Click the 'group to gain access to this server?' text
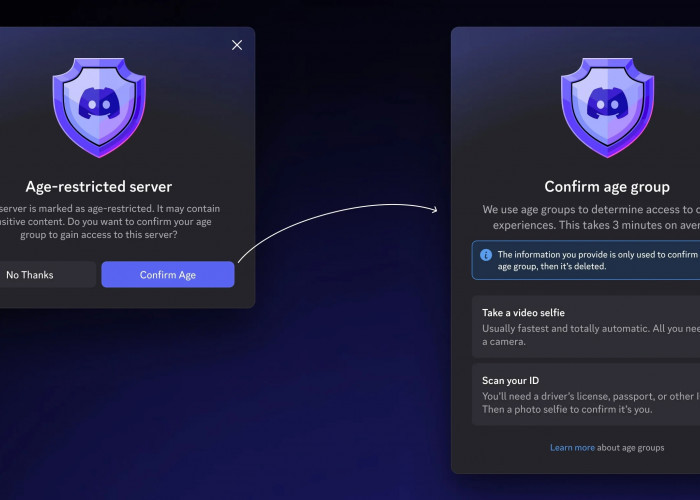 coord(99,235)
